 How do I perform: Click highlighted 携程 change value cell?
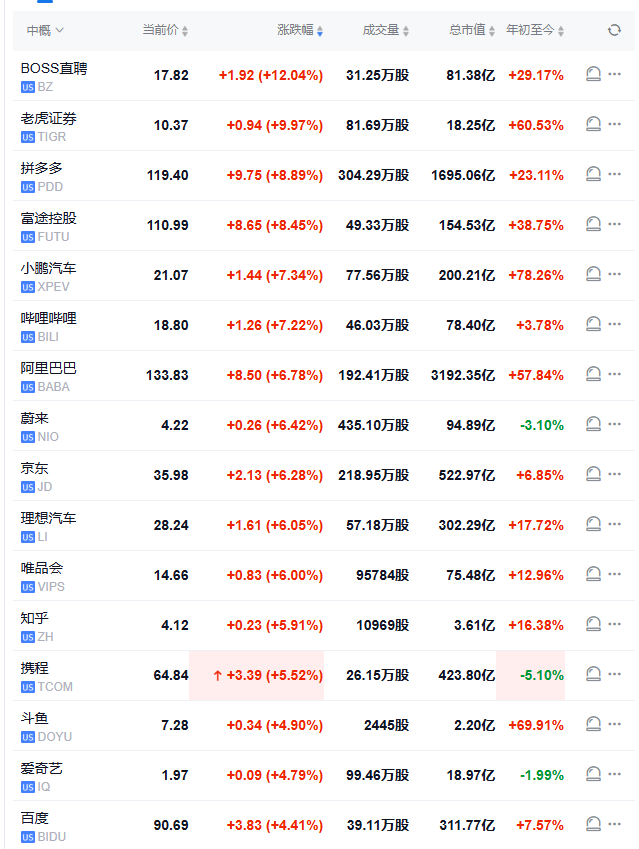tap(257, 675)
